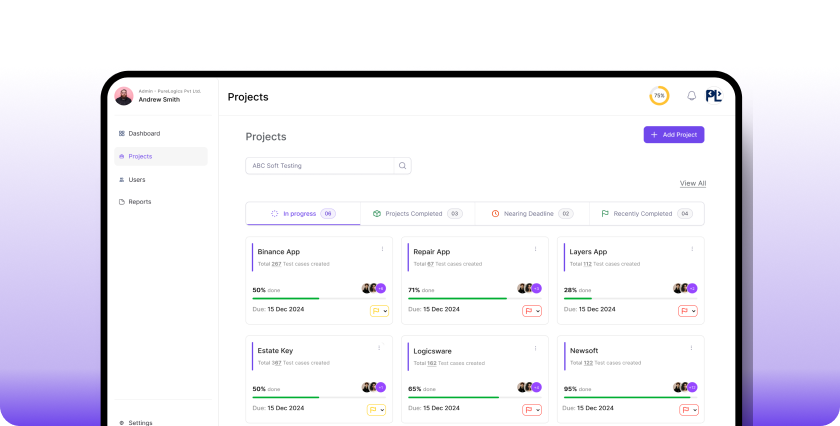The width and height of the screenshot is (840, 426).
Task: Click Andrew Smith profile avatar
Action: [124, 96]
